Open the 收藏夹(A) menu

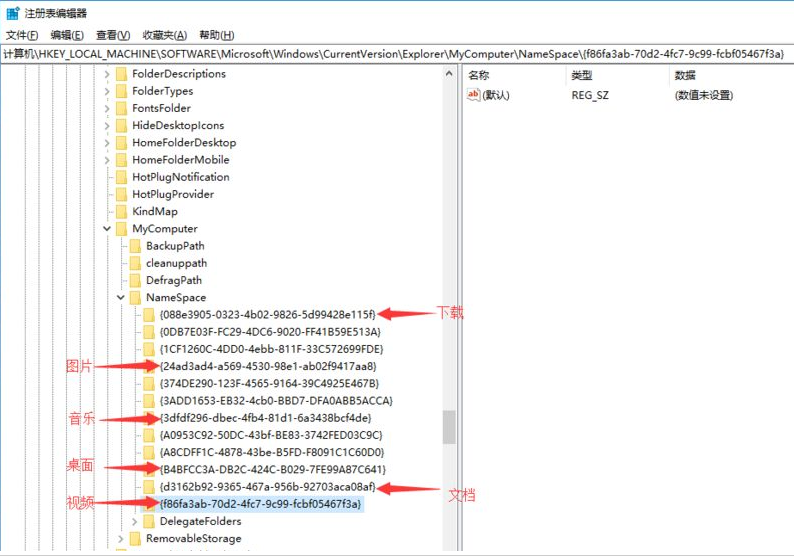pos(163,35)
